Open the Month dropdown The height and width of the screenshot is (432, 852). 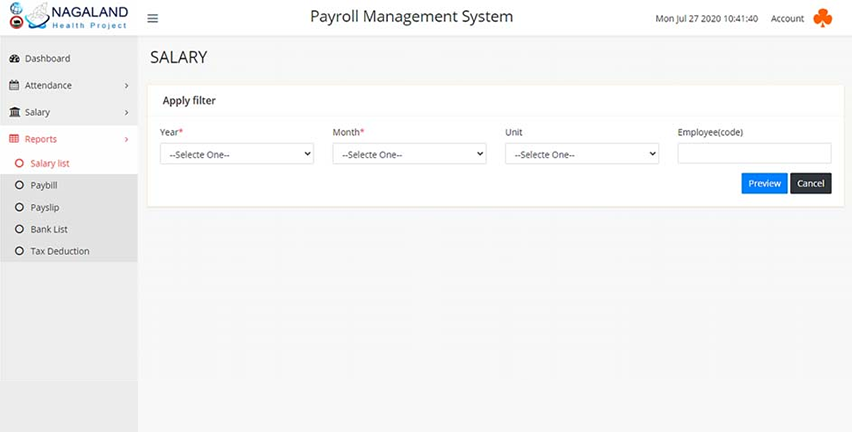pos(409,154)
